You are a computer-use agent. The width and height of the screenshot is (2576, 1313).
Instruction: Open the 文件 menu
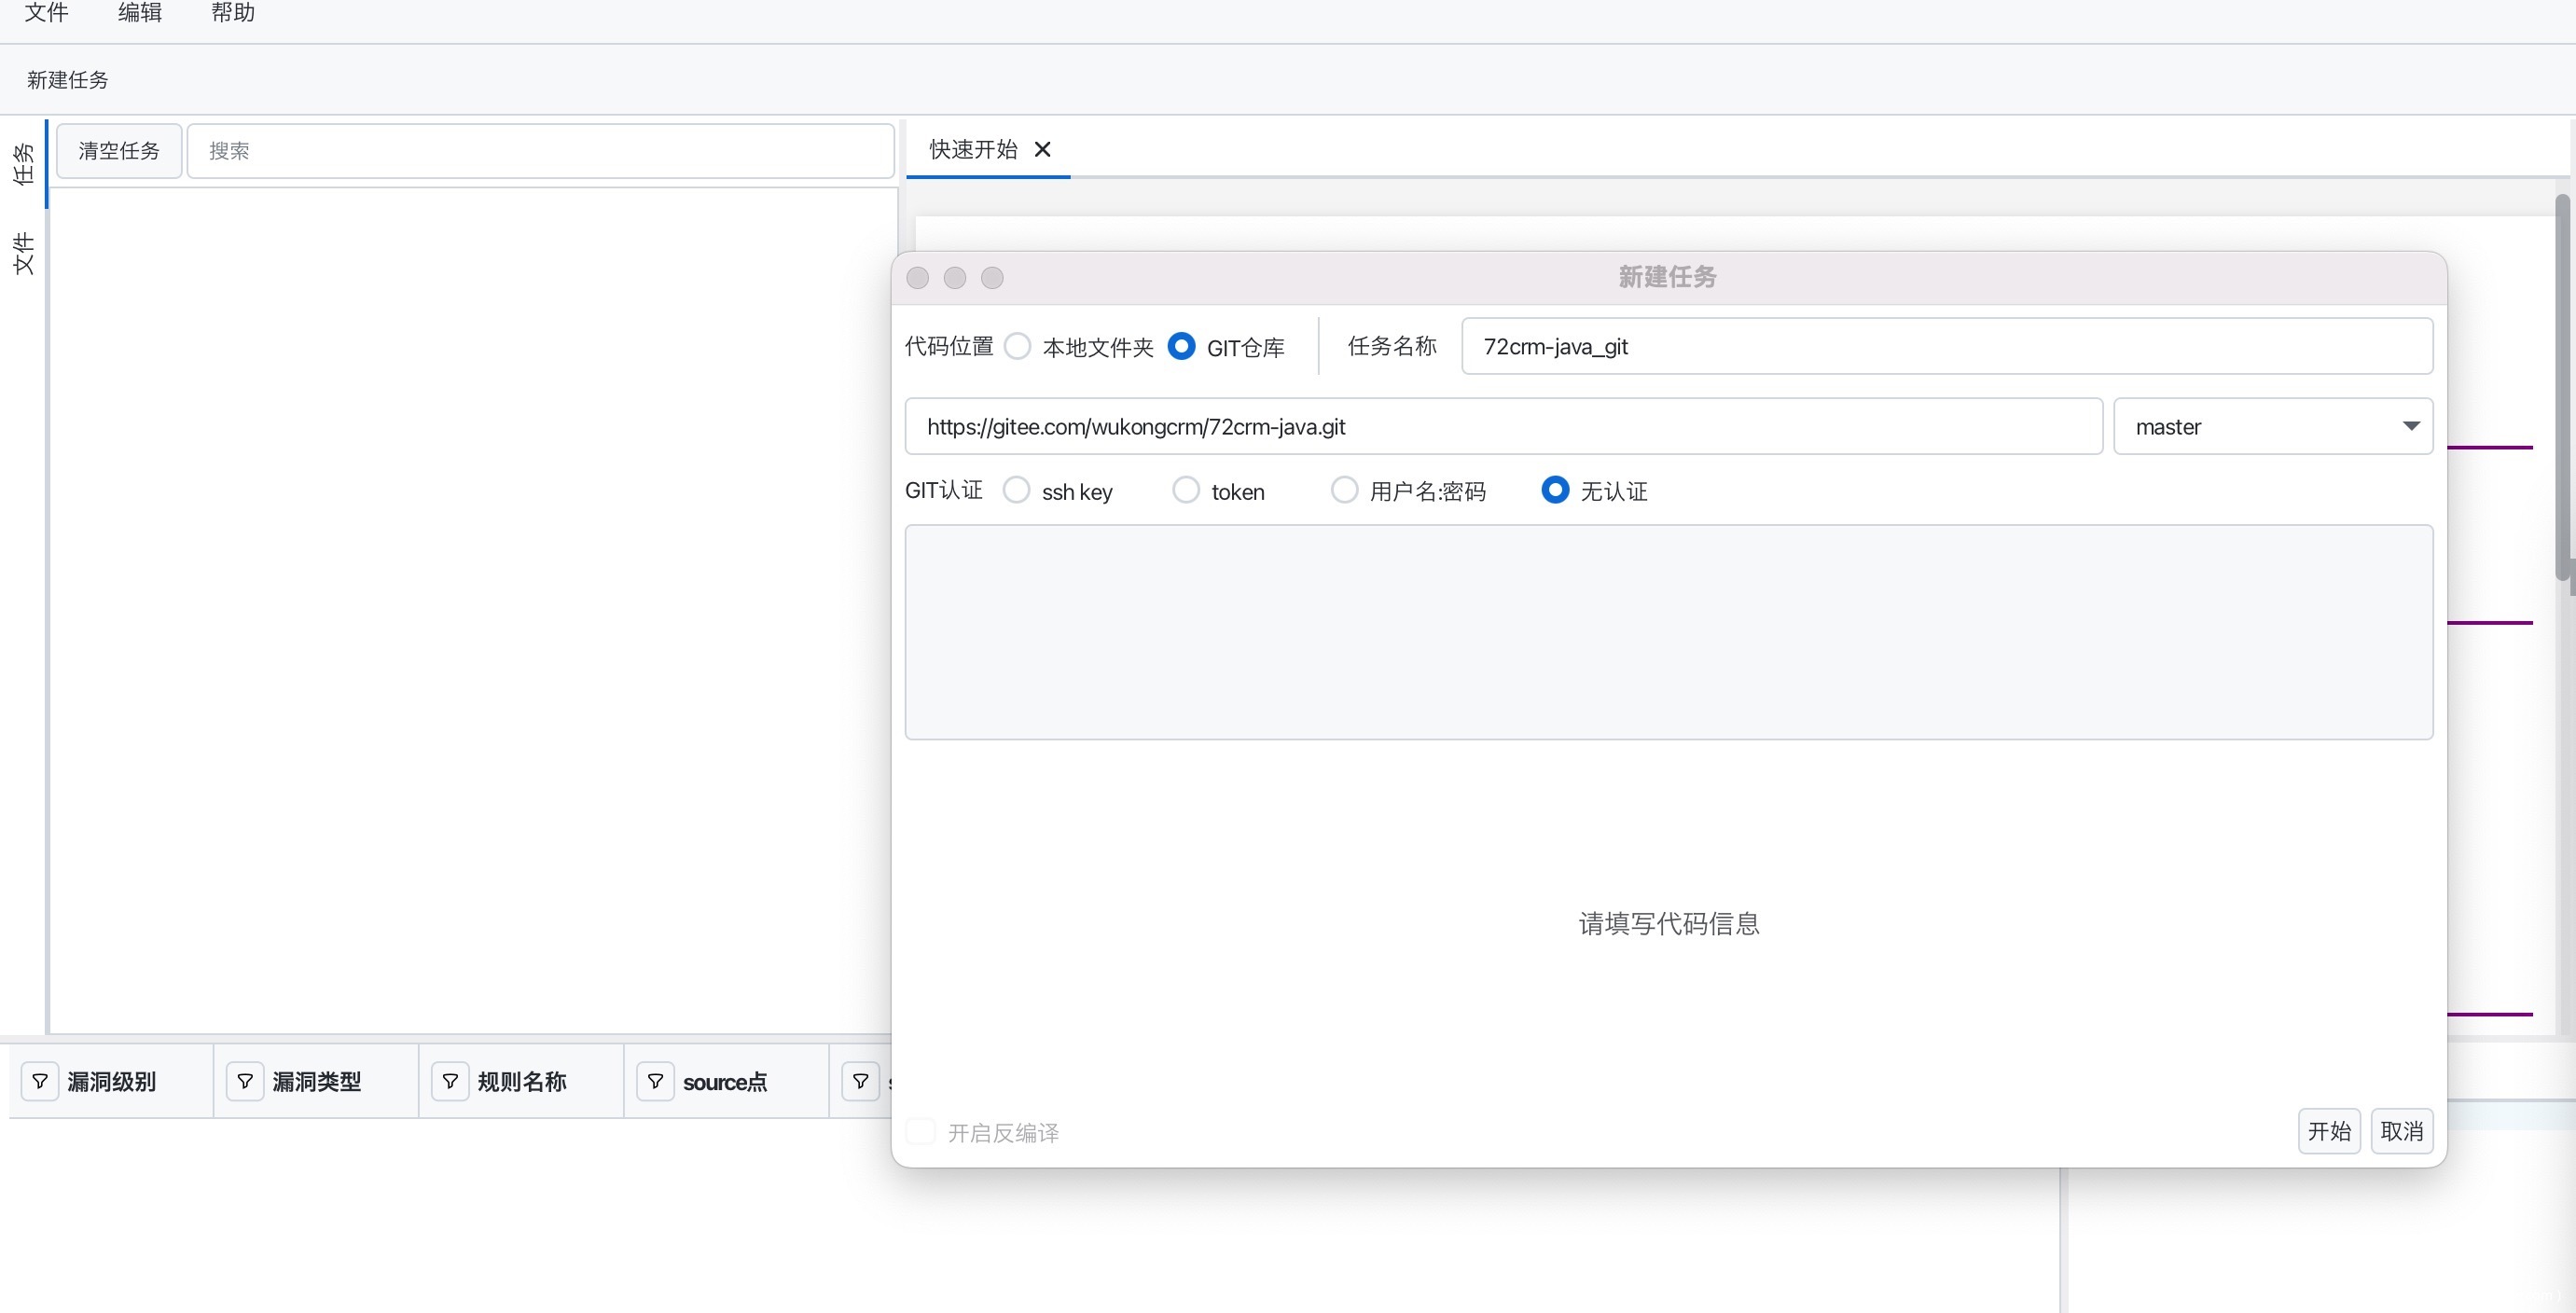pos(46,13)
